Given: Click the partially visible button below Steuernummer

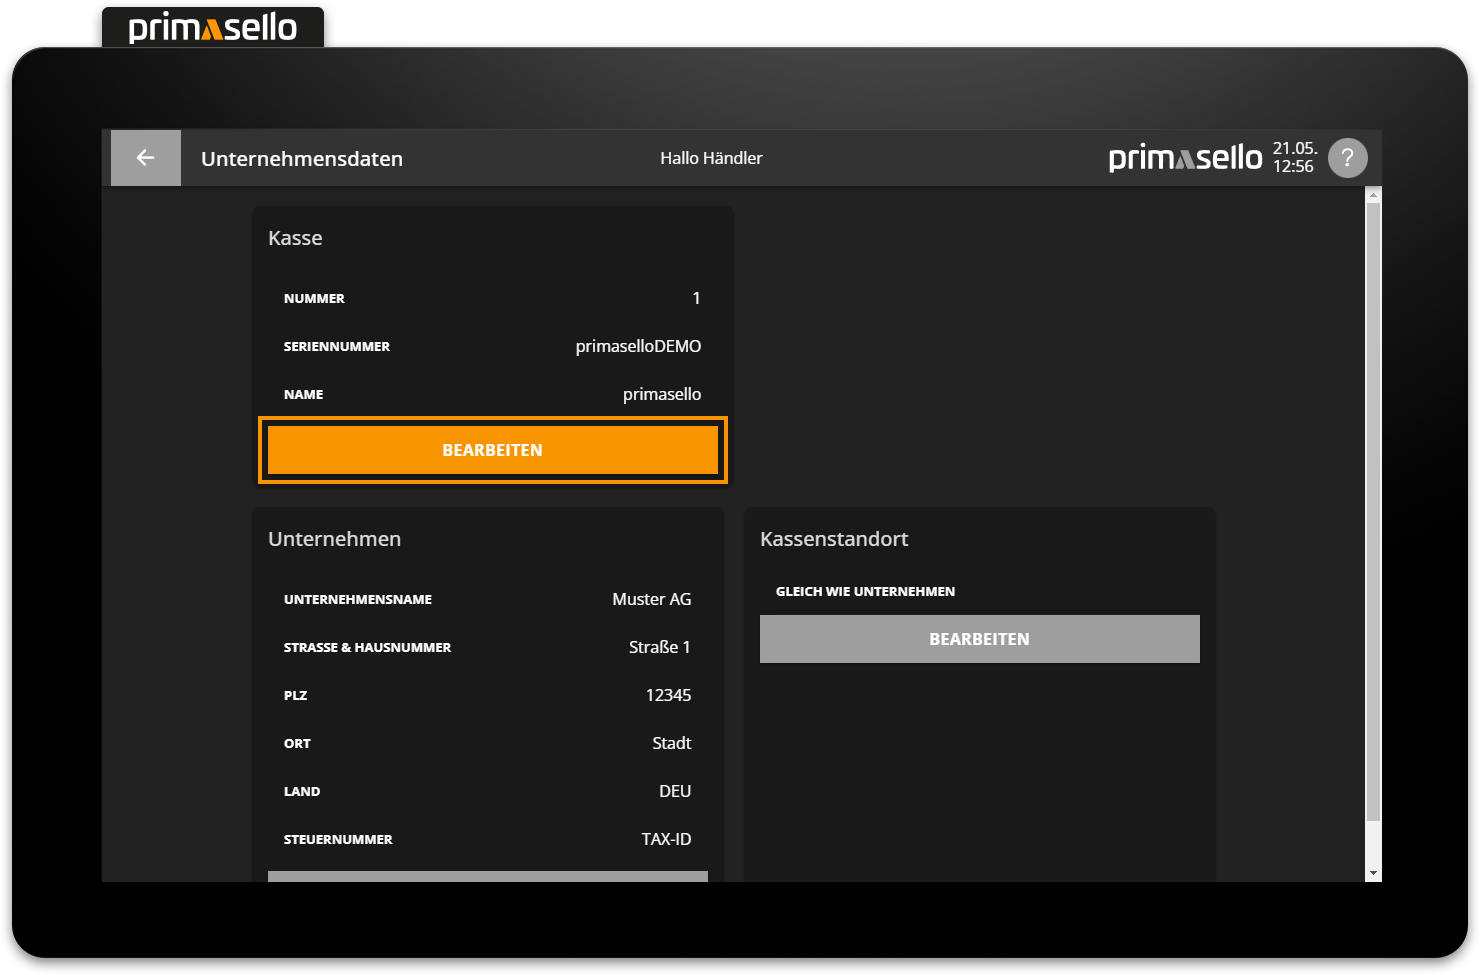Looking at the screenshot, I should (488, 876).
